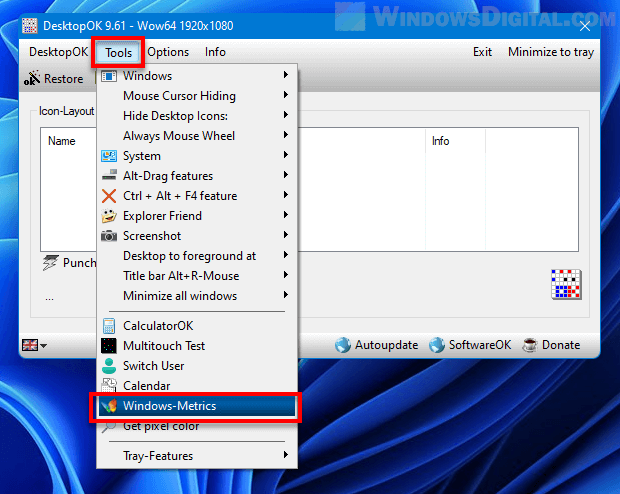Image resolution: width=620 pixels, height=494 pixels.
Task: Click the Windows-Metrics butterfly icon
Action: point(109,405)
